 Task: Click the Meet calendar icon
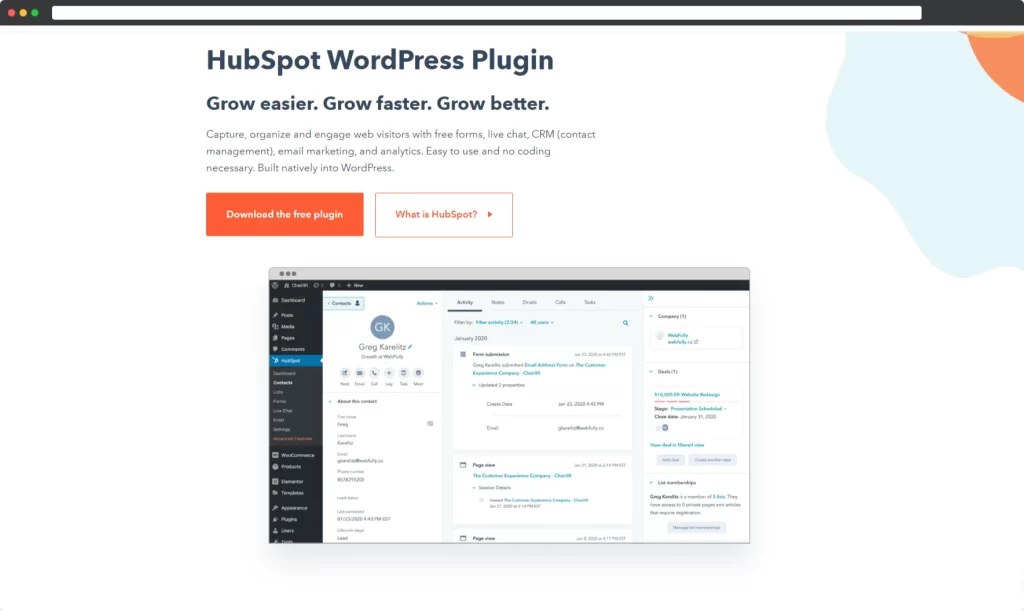pos(419,373)
